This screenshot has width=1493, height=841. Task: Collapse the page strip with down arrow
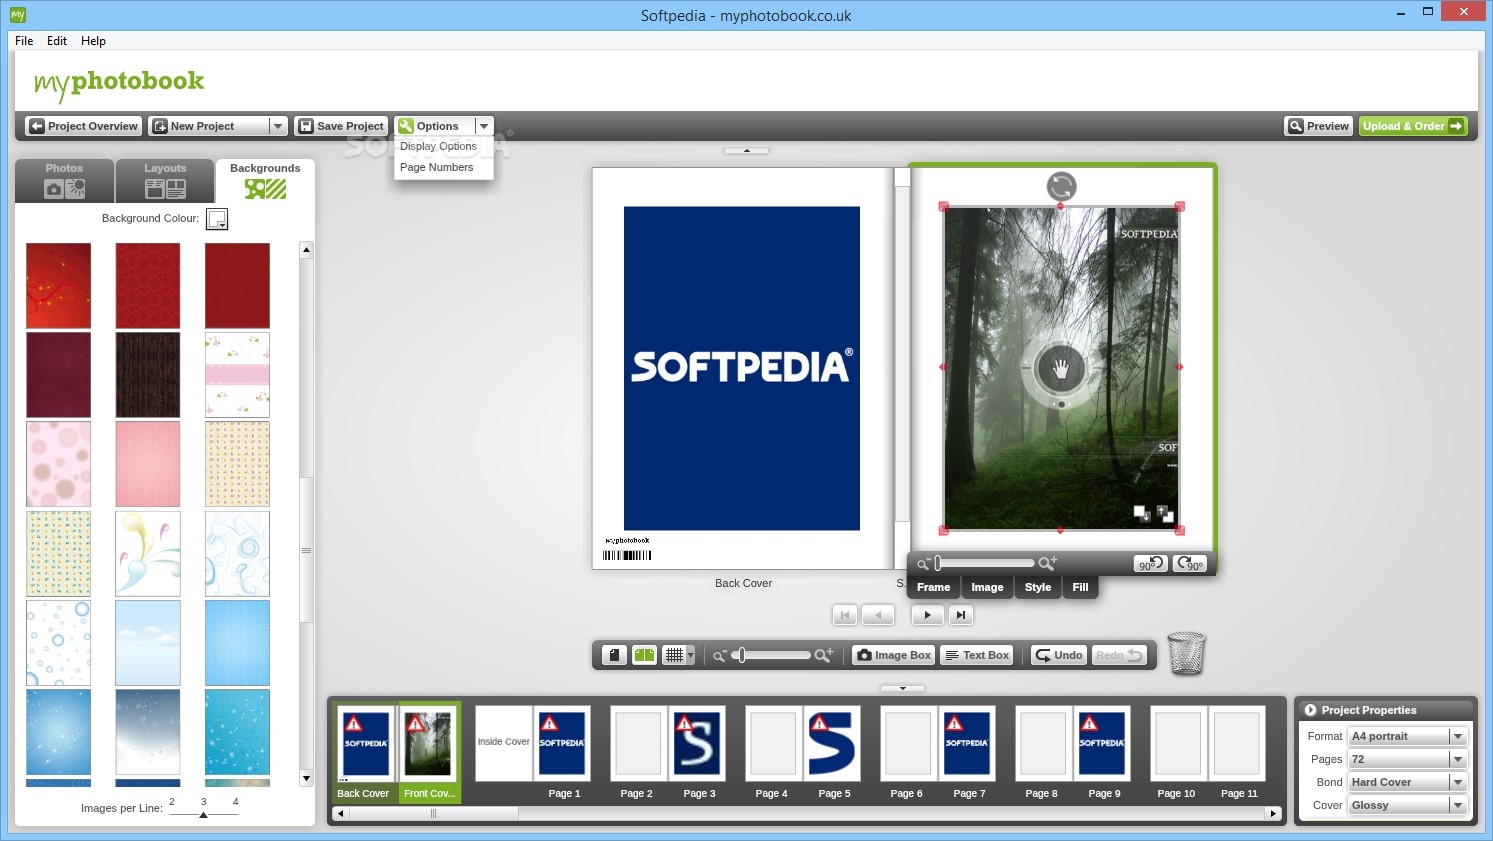(902, 688)
